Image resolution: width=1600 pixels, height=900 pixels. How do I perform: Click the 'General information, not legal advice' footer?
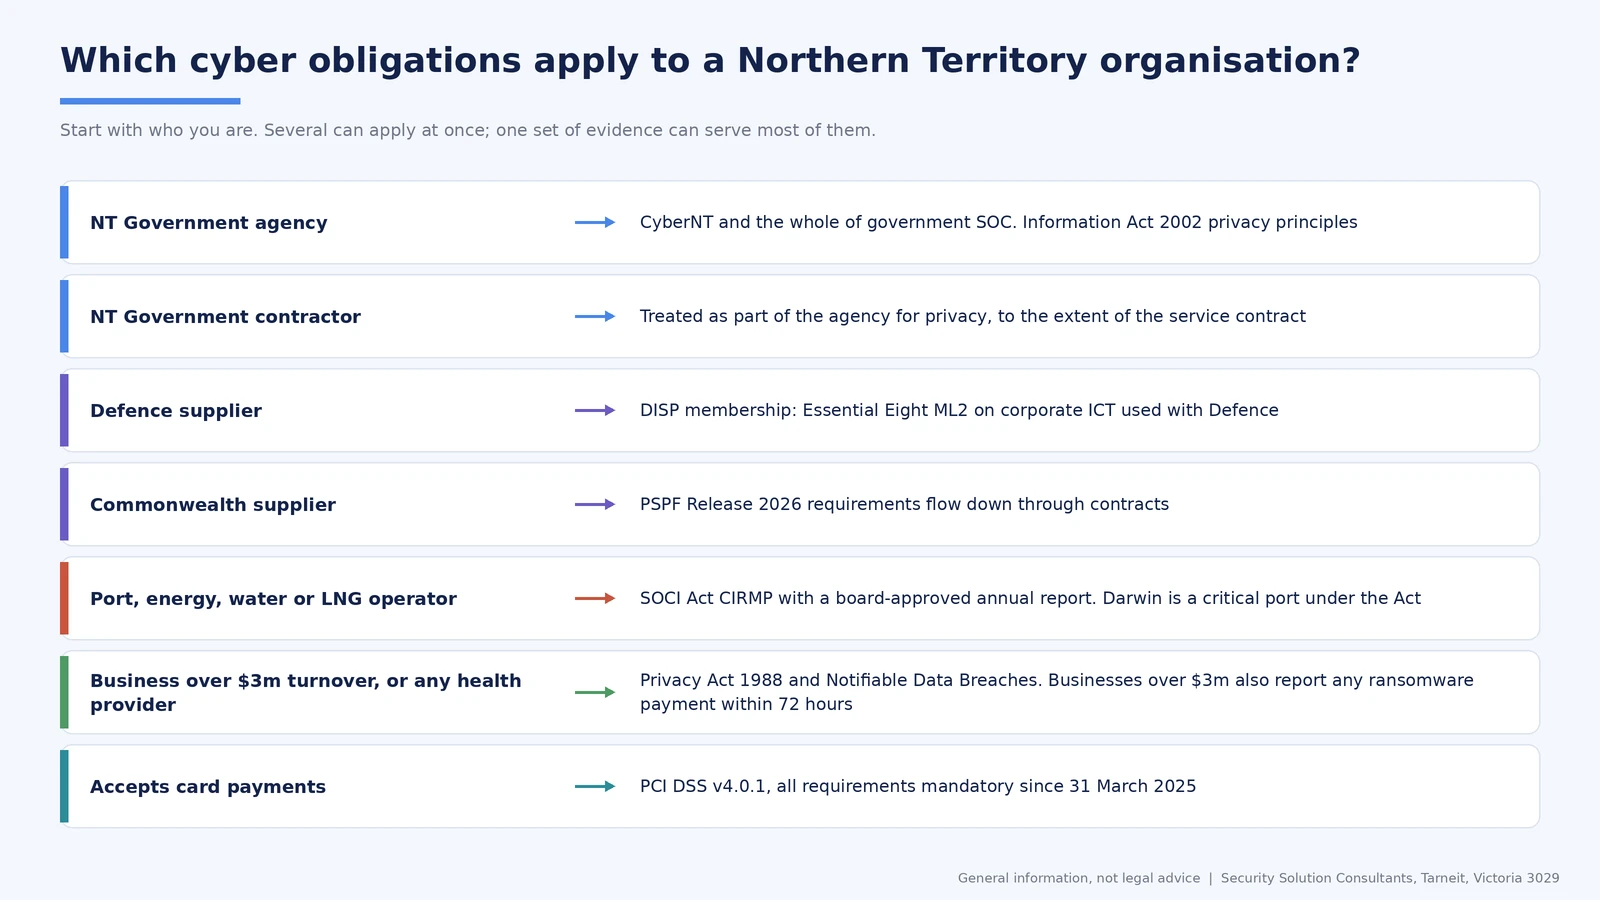click(x=1079, y=878)
